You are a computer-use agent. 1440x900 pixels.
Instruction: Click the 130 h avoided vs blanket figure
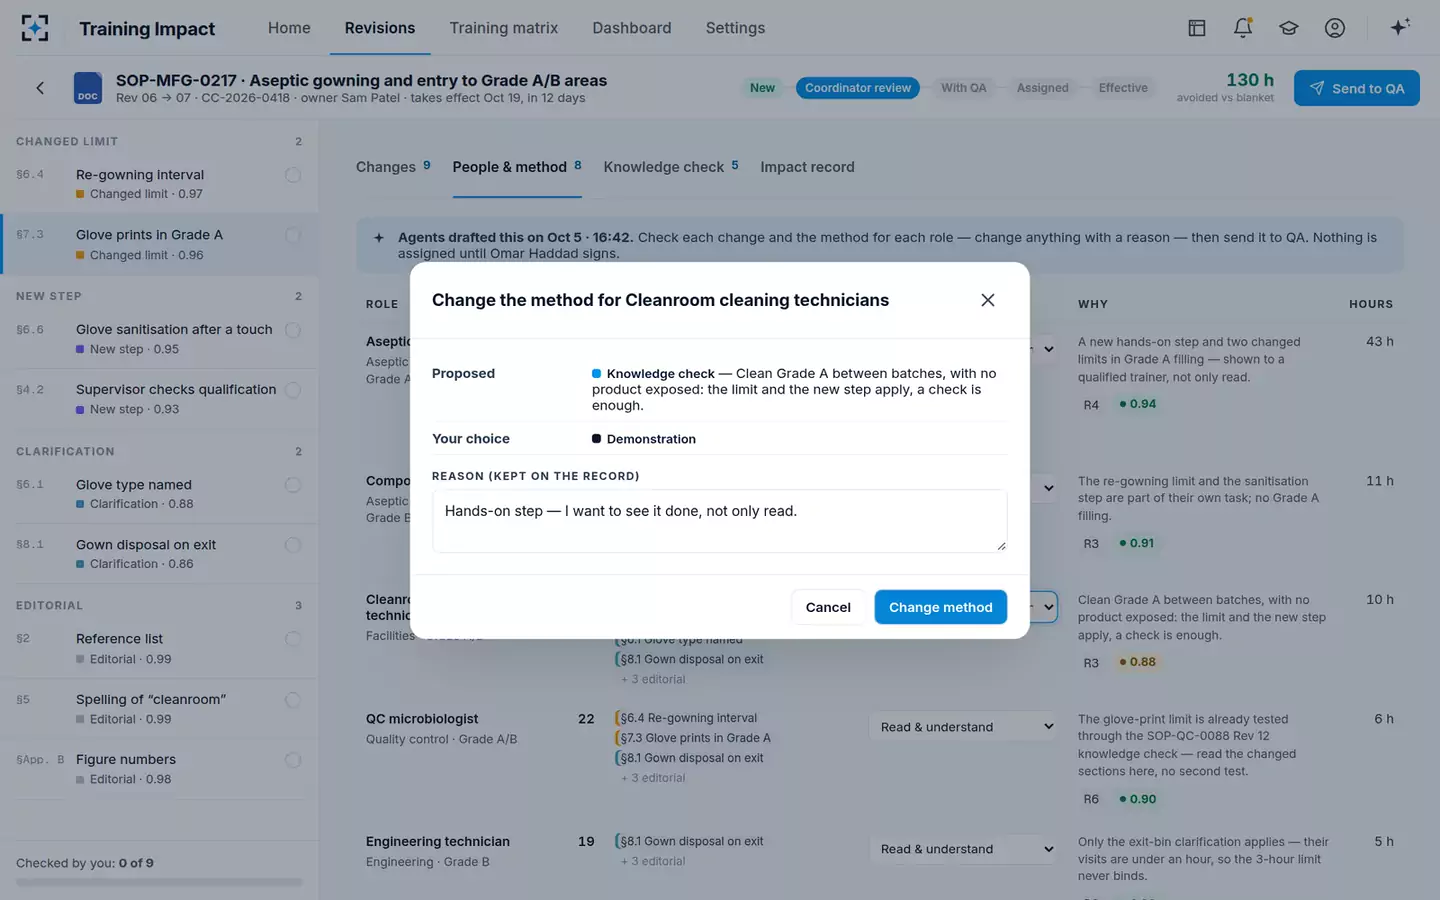click(1250, 80)
